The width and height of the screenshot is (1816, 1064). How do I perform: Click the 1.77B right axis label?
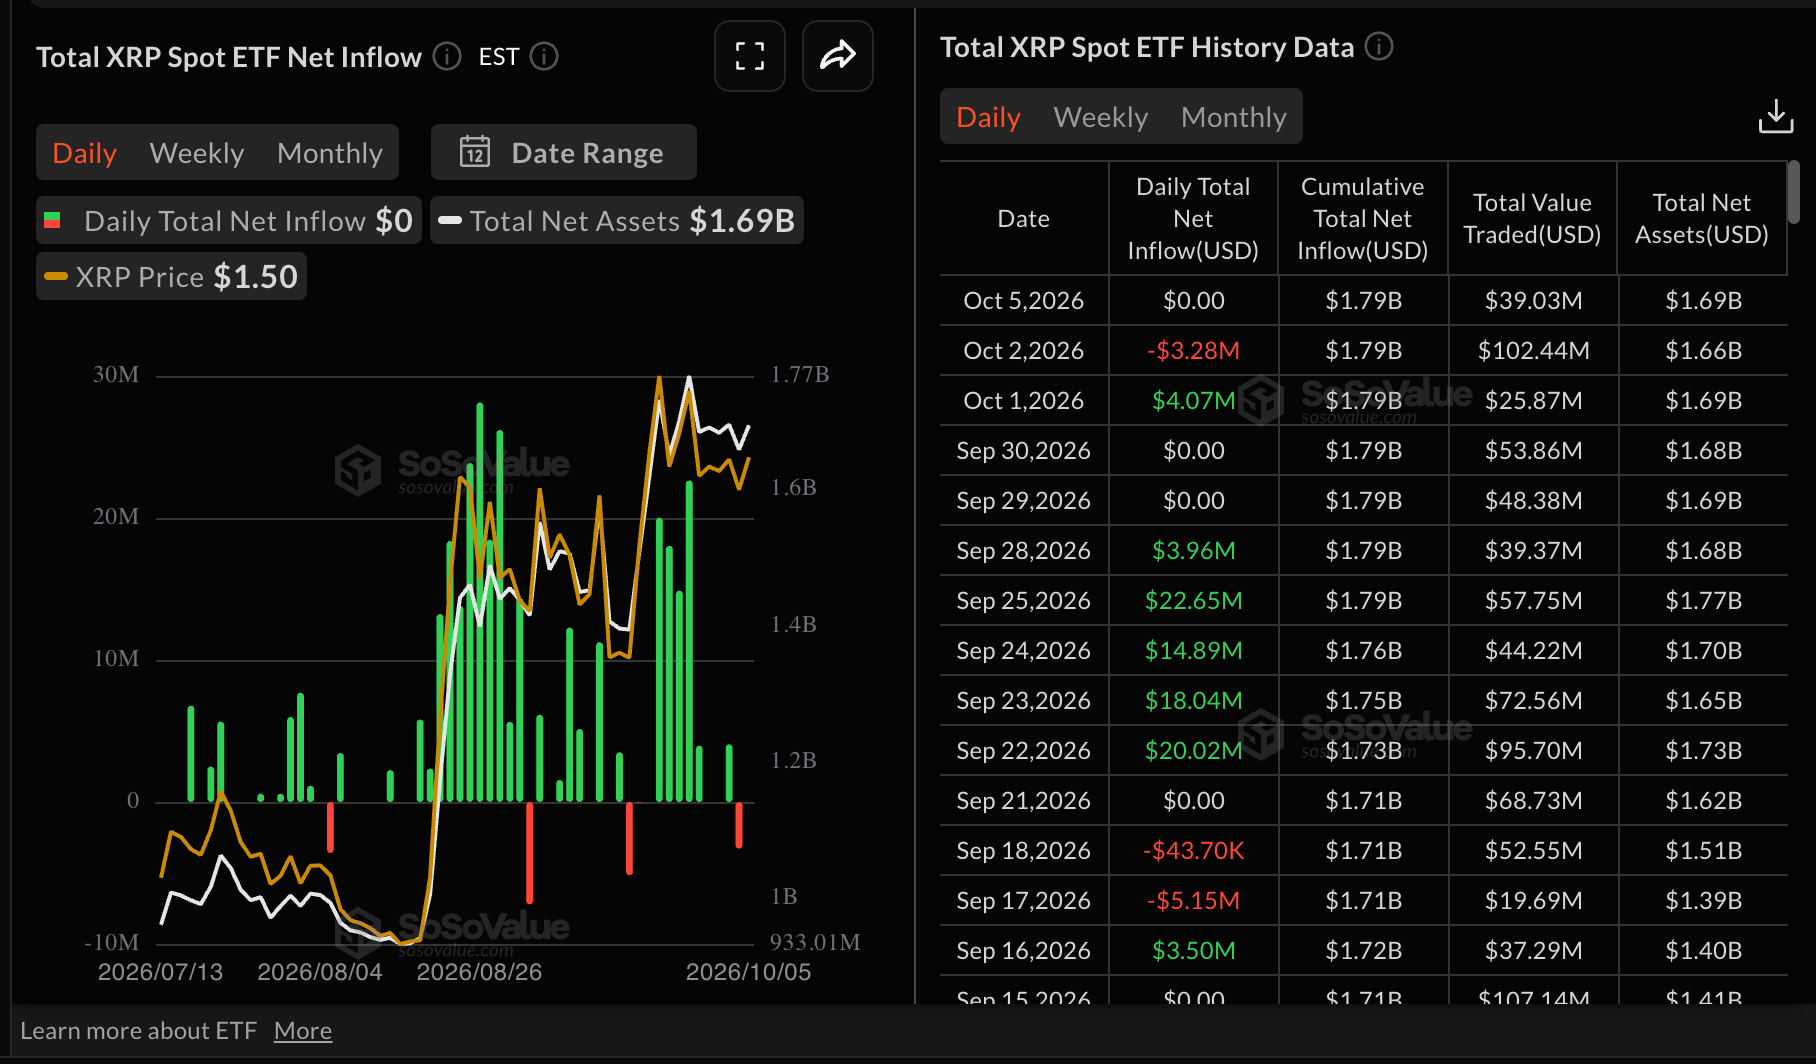coord(800,375)
